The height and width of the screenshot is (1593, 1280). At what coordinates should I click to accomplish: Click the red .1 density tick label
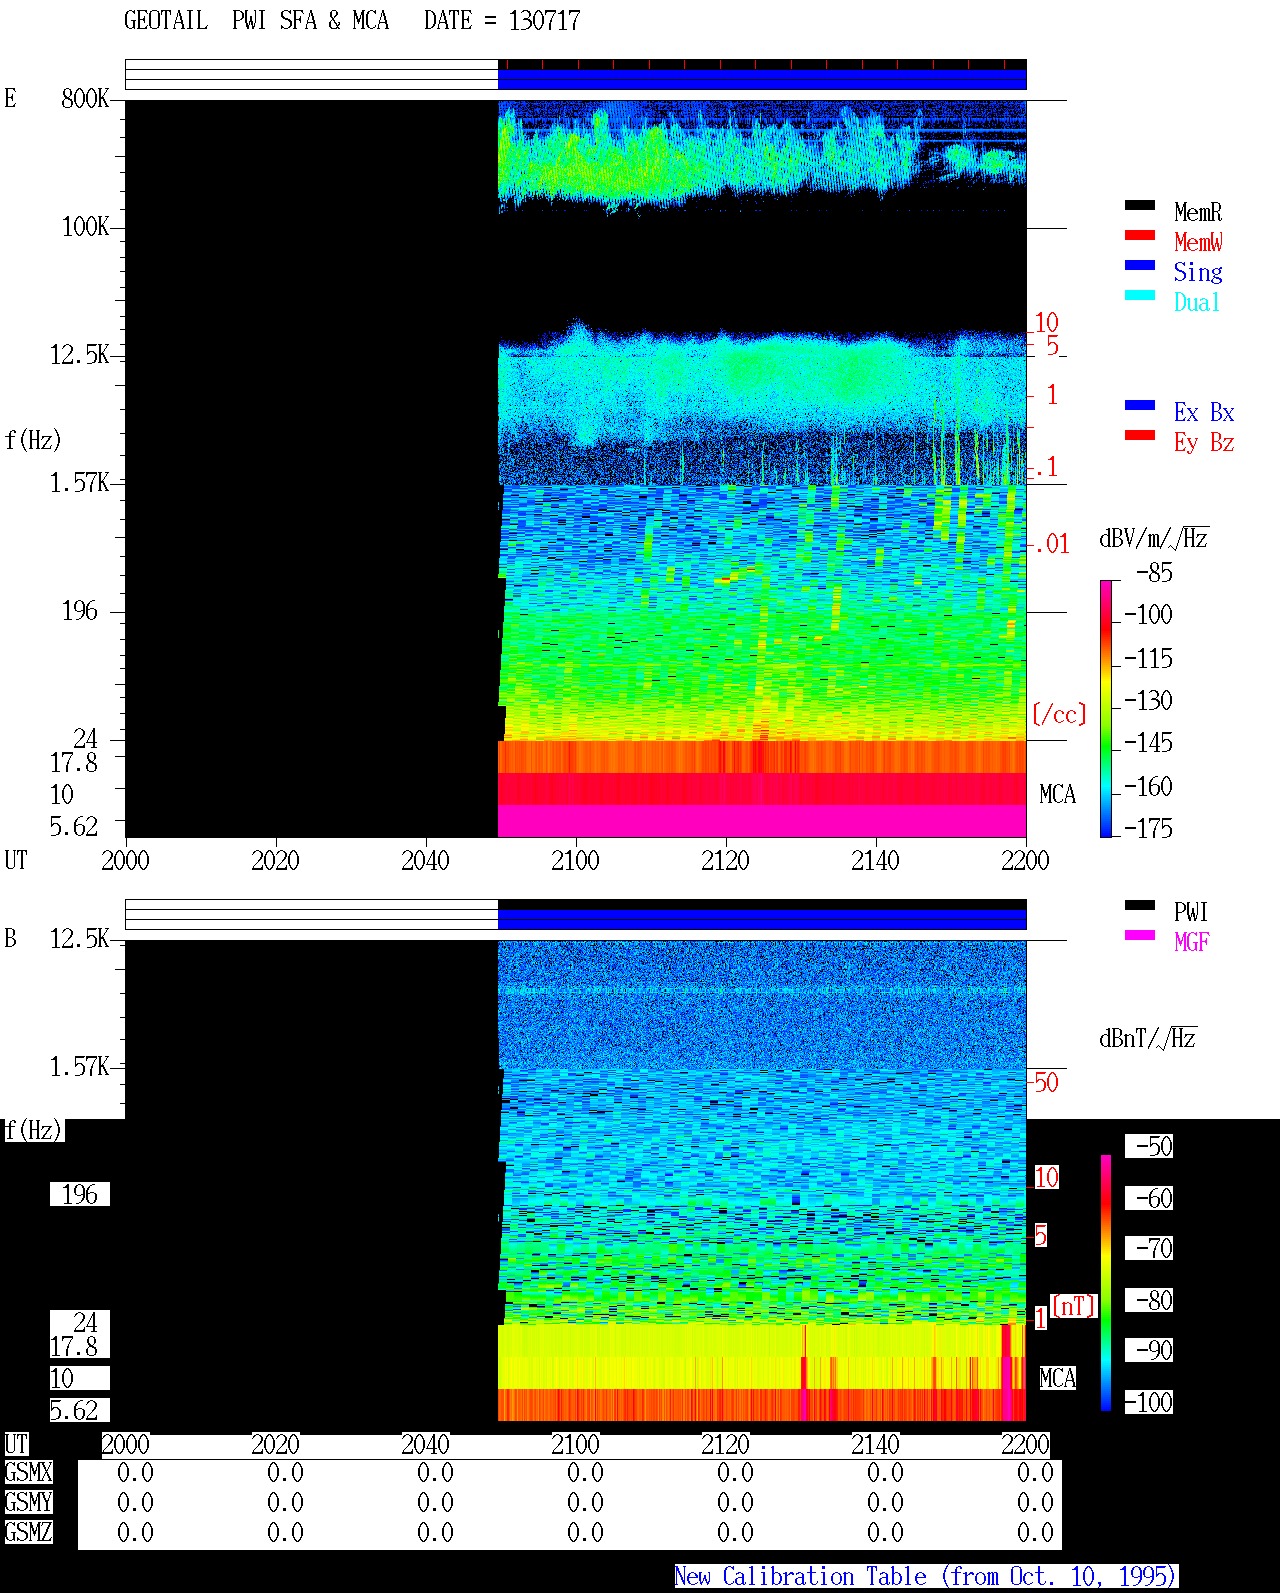tap(1046, 467)
